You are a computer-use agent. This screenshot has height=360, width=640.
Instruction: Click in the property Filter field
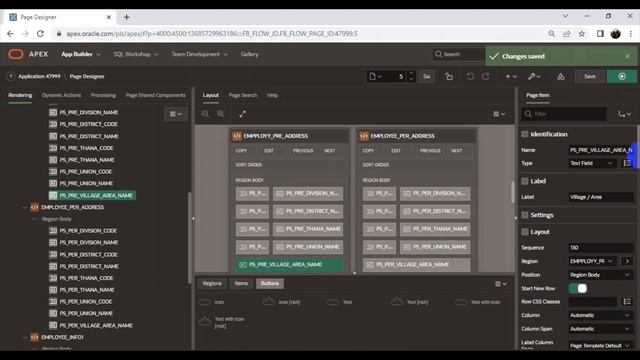564,114
